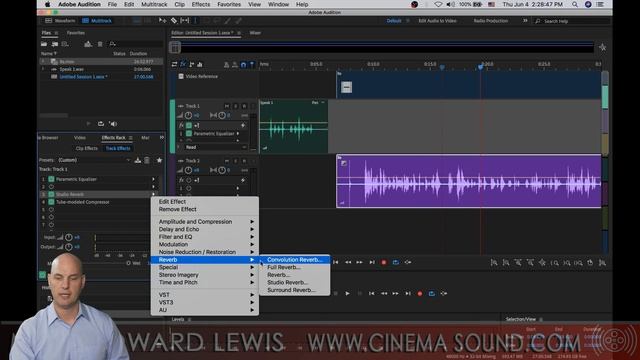Image resolution: width=640 pixels, height=360 pixels.
Task: Select the Move tool in top toolbar
Action: pyautogui.click(x=162, y=20)
